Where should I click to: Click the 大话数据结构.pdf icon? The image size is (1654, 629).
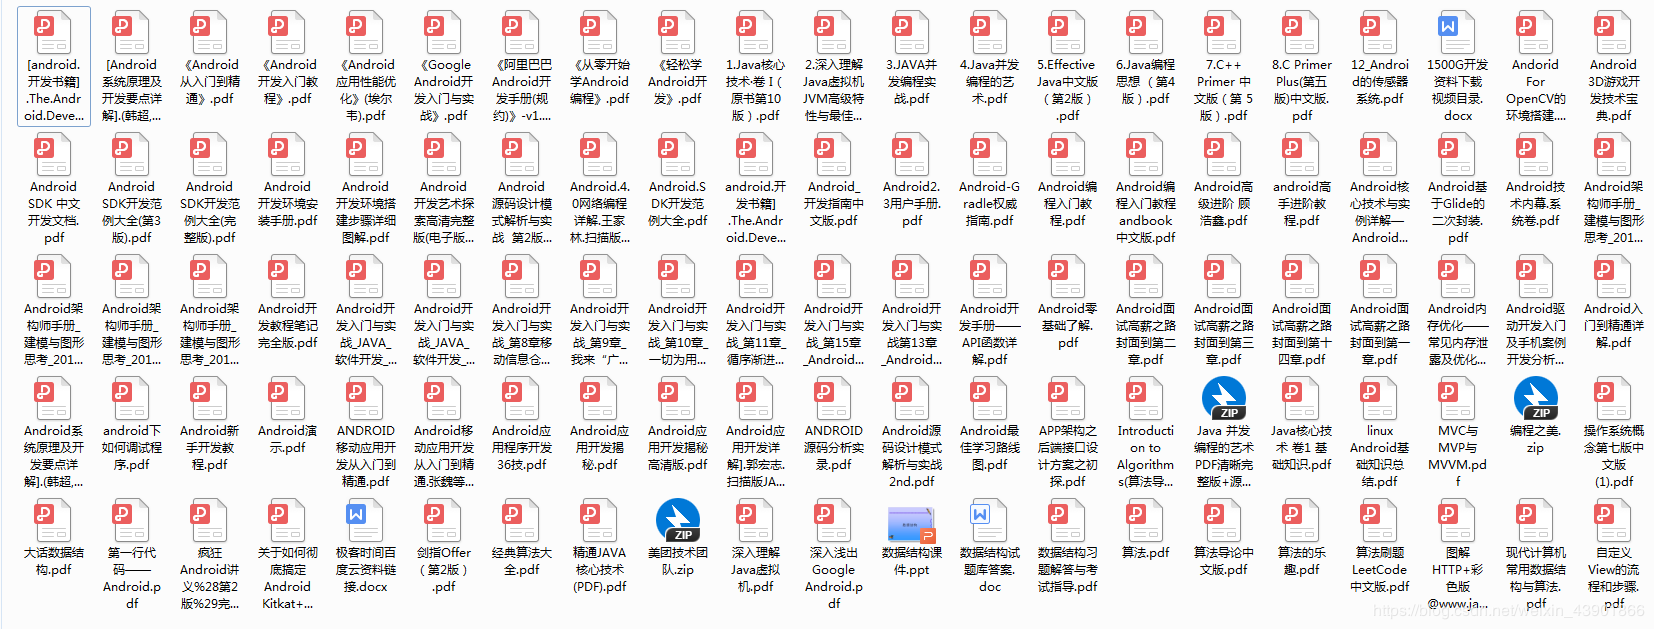[x=54, y=520]
